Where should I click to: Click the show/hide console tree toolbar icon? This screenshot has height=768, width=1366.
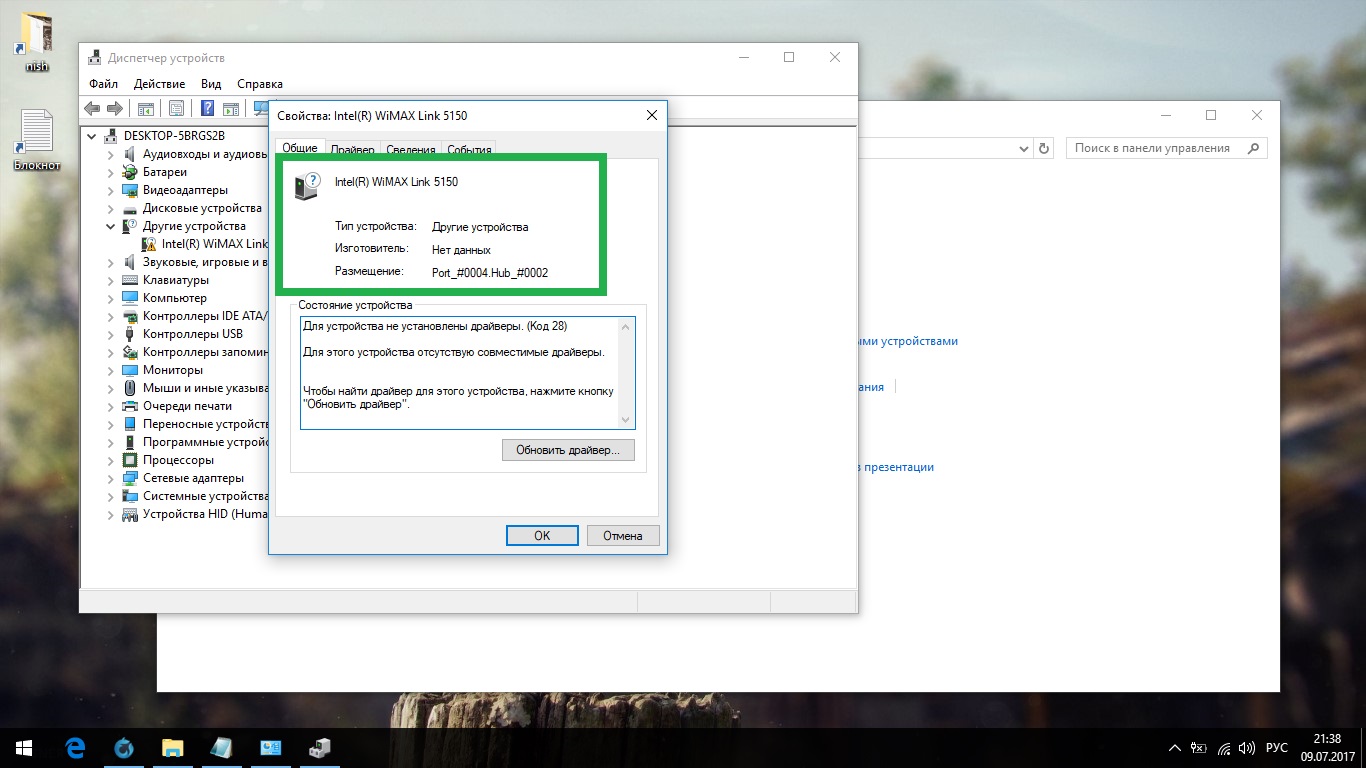[x=145, y=108]
